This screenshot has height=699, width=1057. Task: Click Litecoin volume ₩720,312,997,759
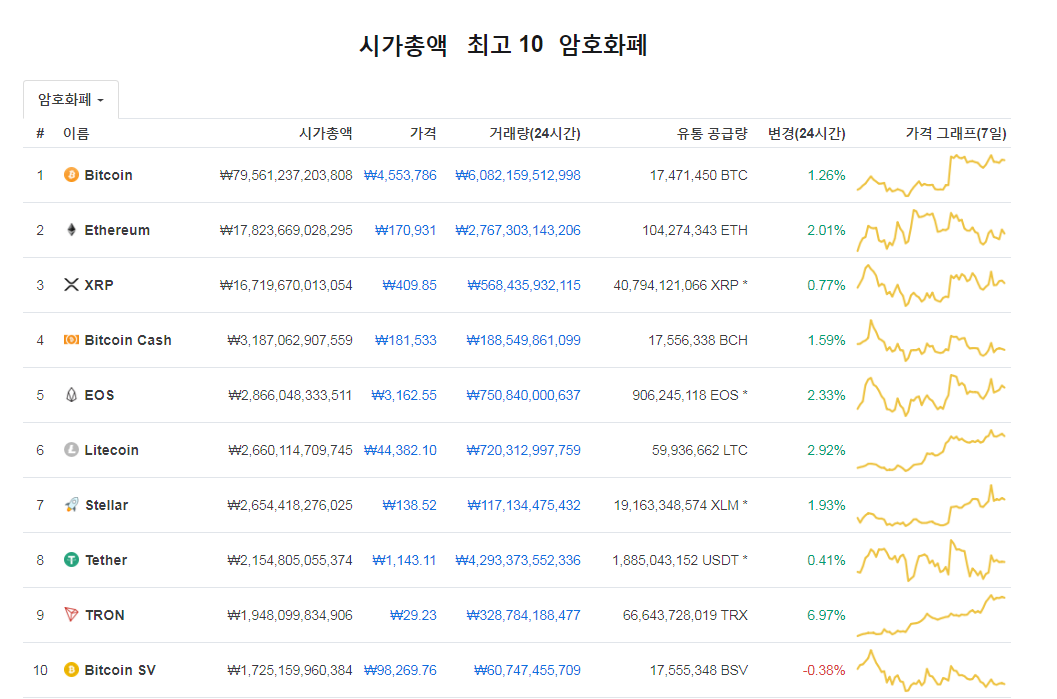pos(524,450)
